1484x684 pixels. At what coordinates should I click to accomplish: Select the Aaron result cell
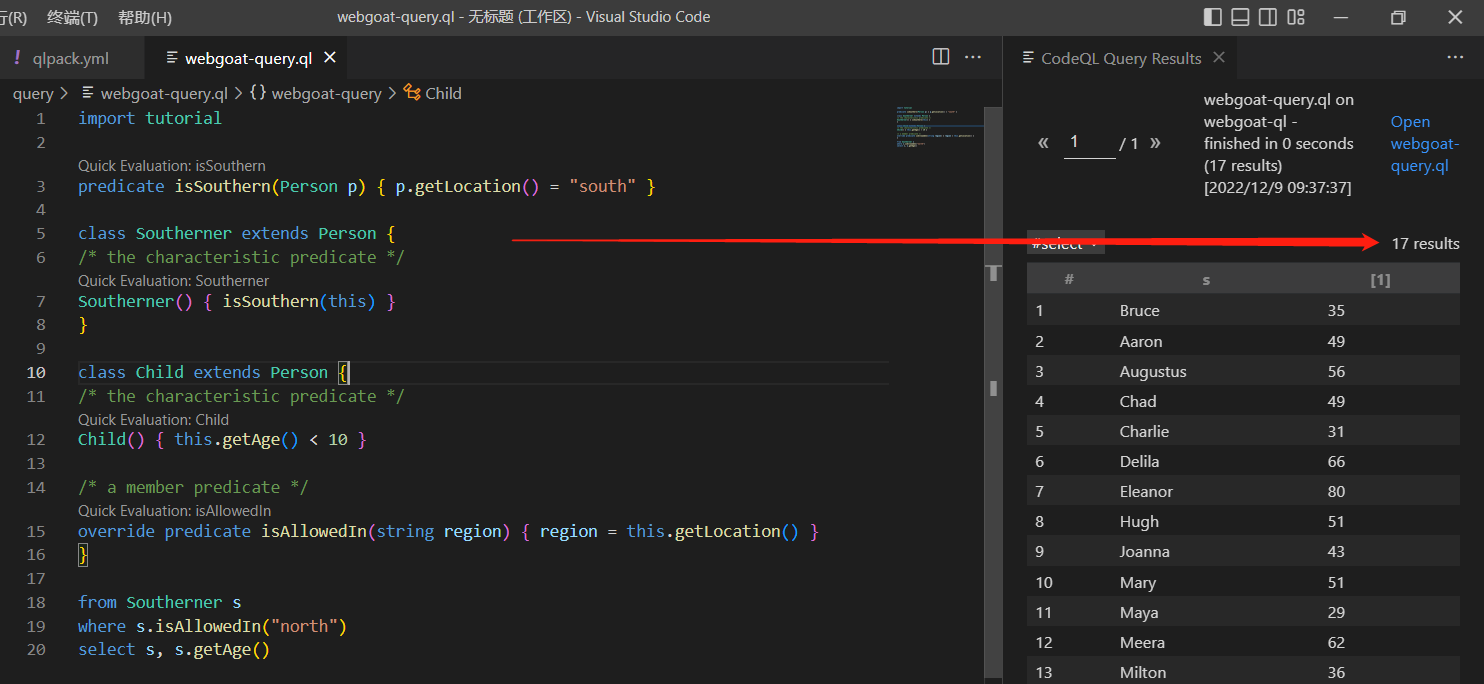1141,341
